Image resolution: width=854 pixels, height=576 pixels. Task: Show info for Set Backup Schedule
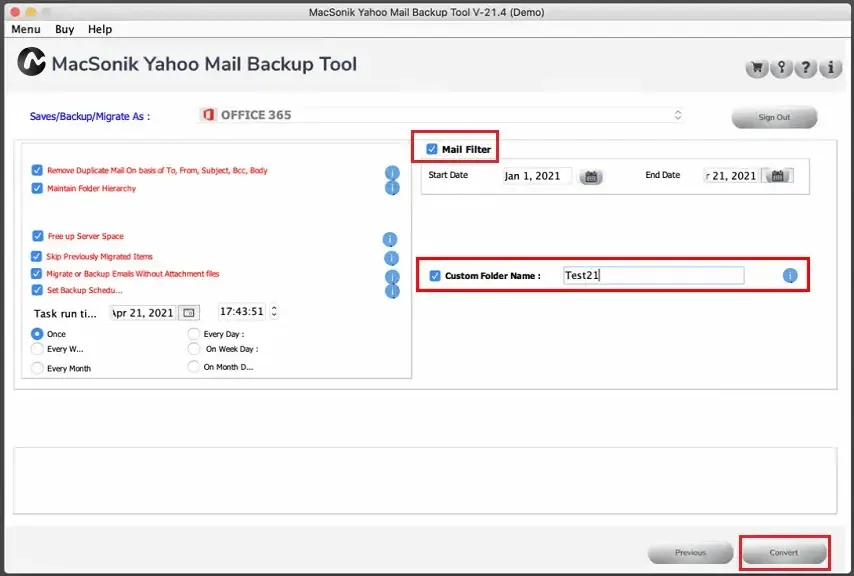click(392, 291)
